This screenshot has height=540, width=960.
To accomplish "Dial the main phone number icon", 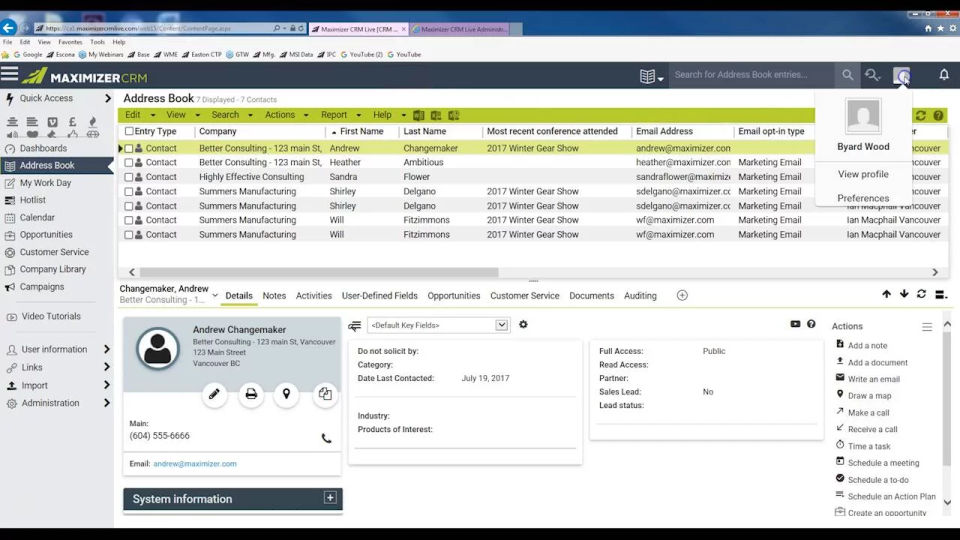I will click(326, 438).
